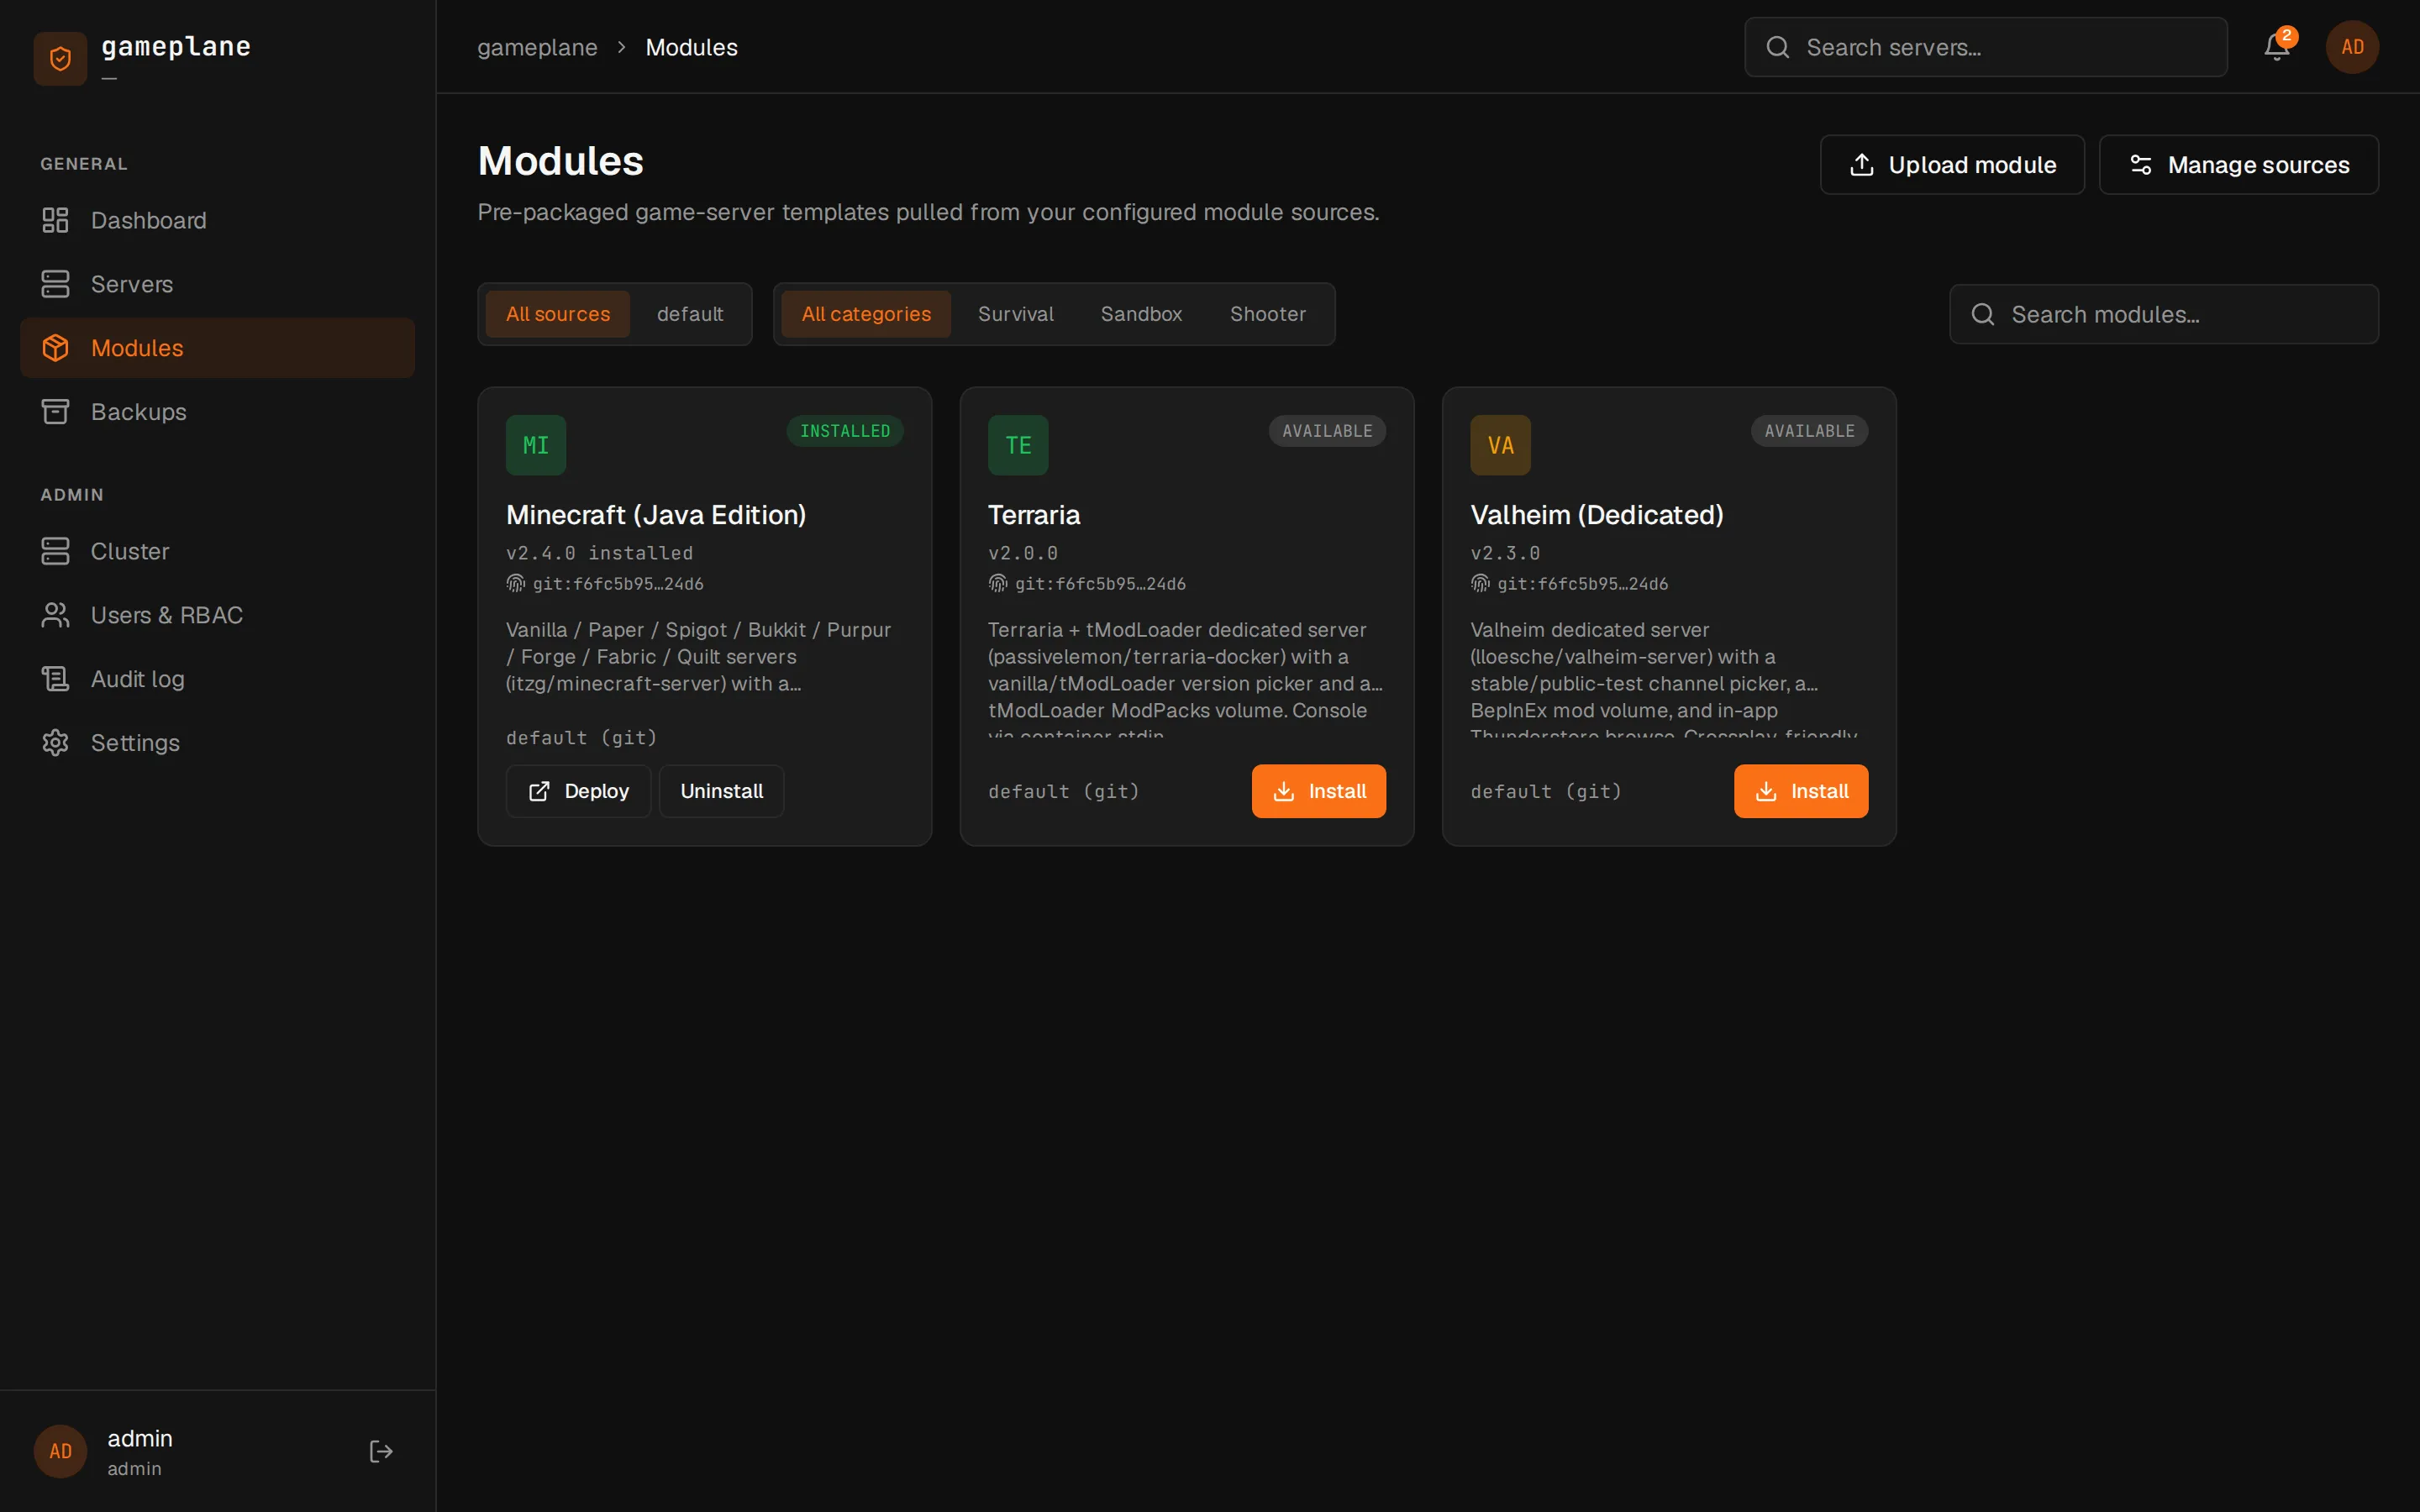This screenshot has height=1512, width=2420.
Task: Click the Valheim description text
Action: (1668, 678)
